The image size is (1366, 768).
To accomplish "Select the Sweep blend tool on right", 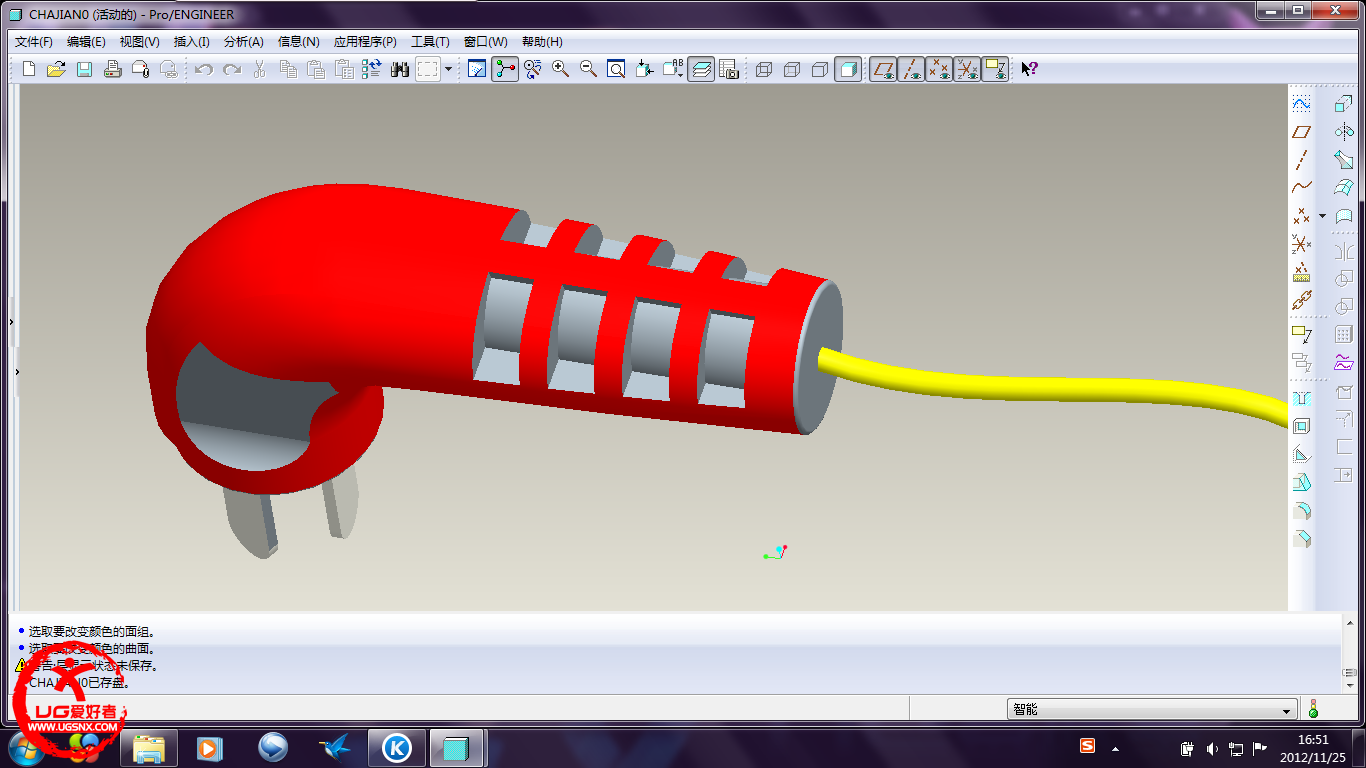I will (x=1344, y=160).
